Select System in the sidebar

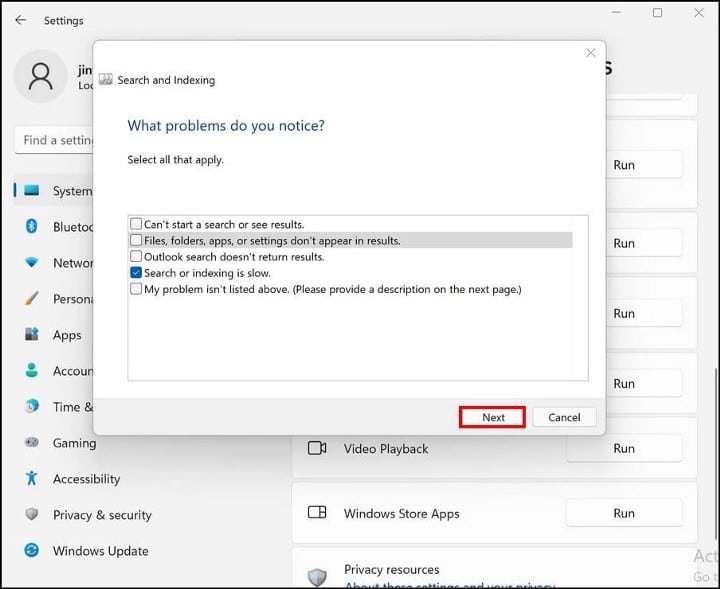tap(54, 191)
